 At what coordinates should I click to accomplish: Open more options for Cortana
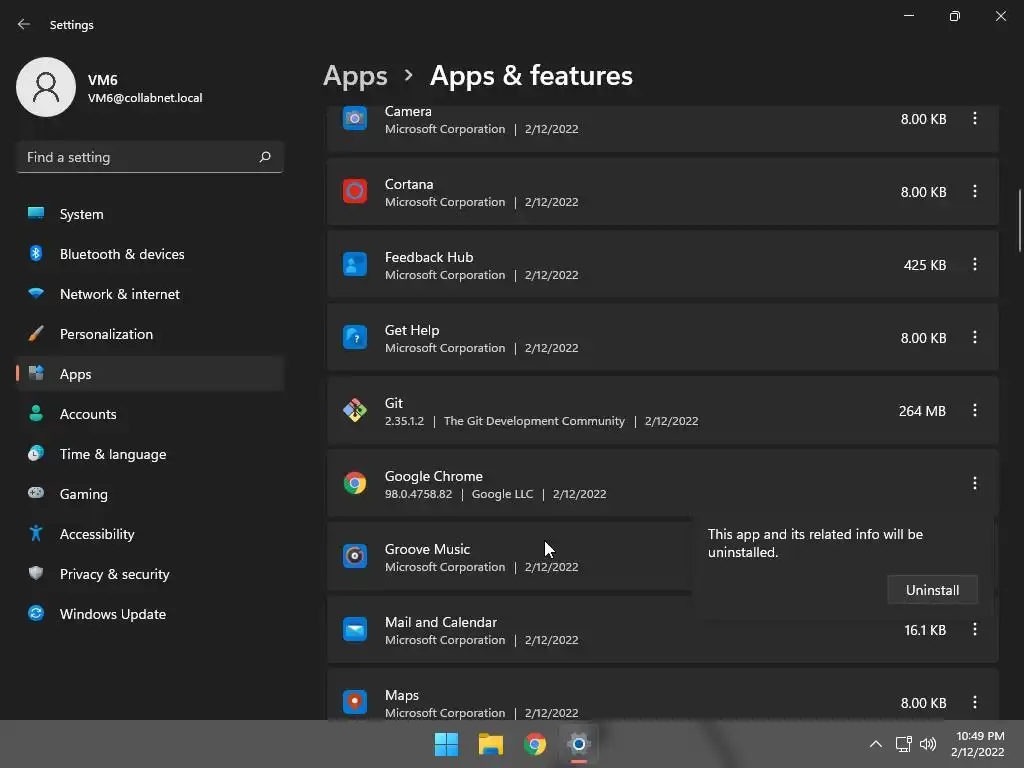point(974,191)
